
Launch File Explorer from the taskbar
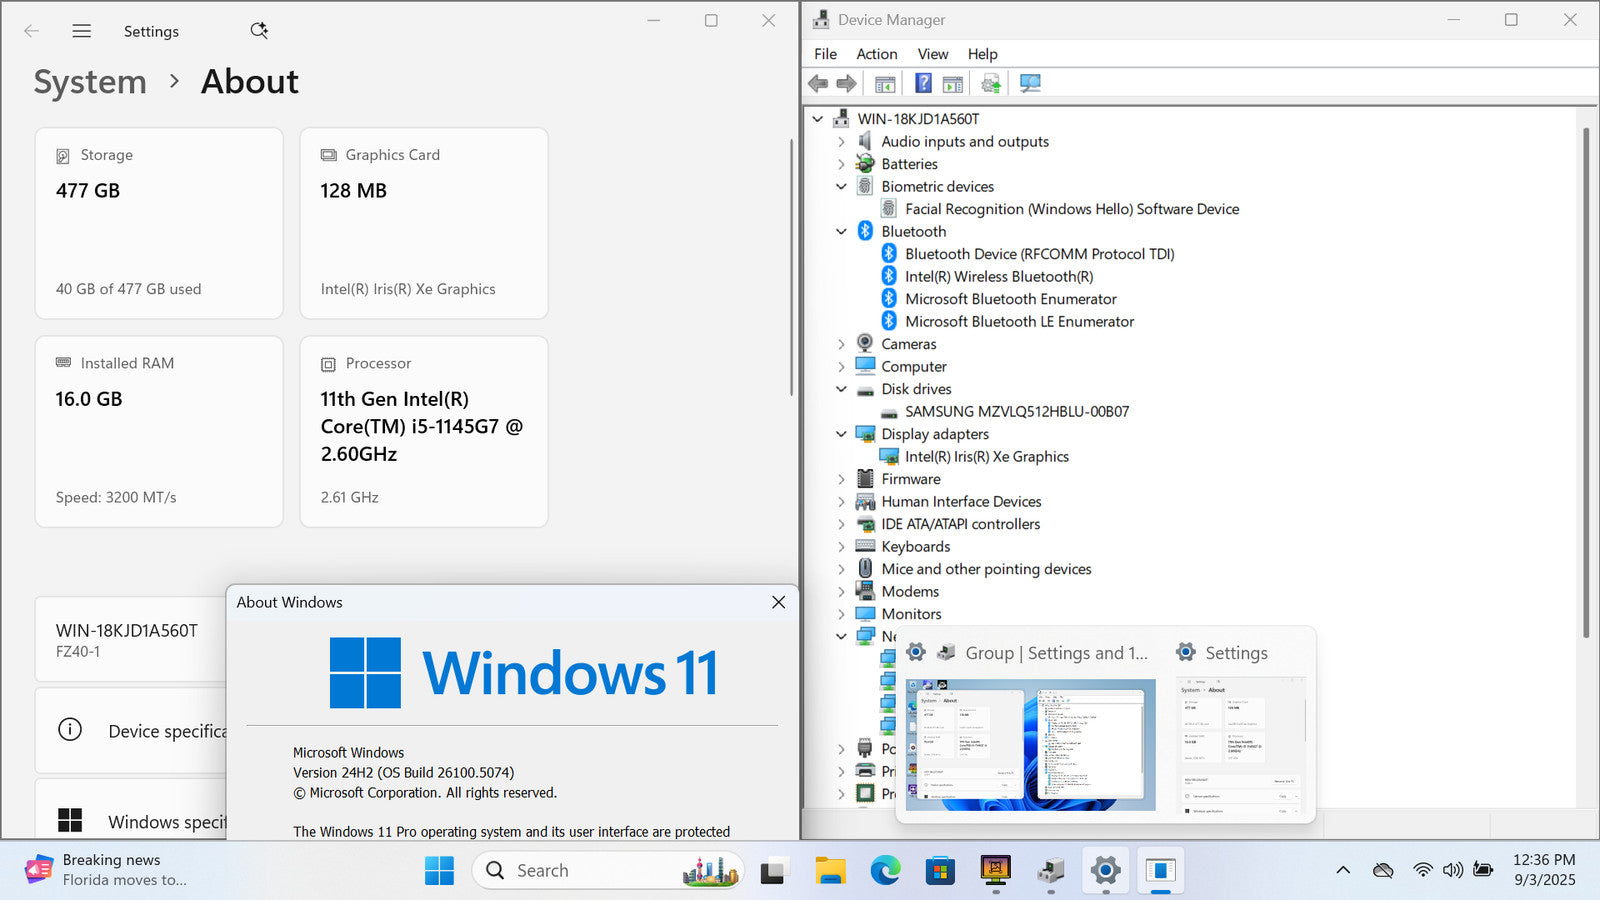tap(830, 871)
